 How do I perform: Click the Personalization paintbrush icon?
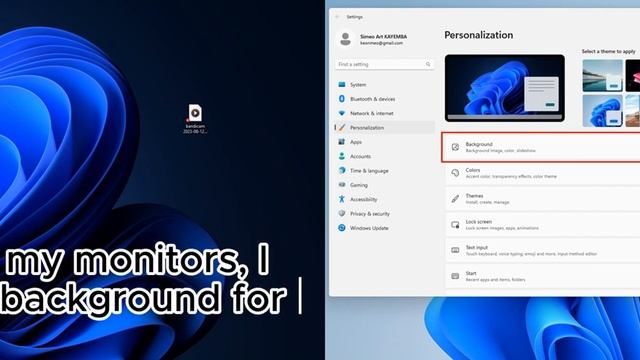point(342,128)
